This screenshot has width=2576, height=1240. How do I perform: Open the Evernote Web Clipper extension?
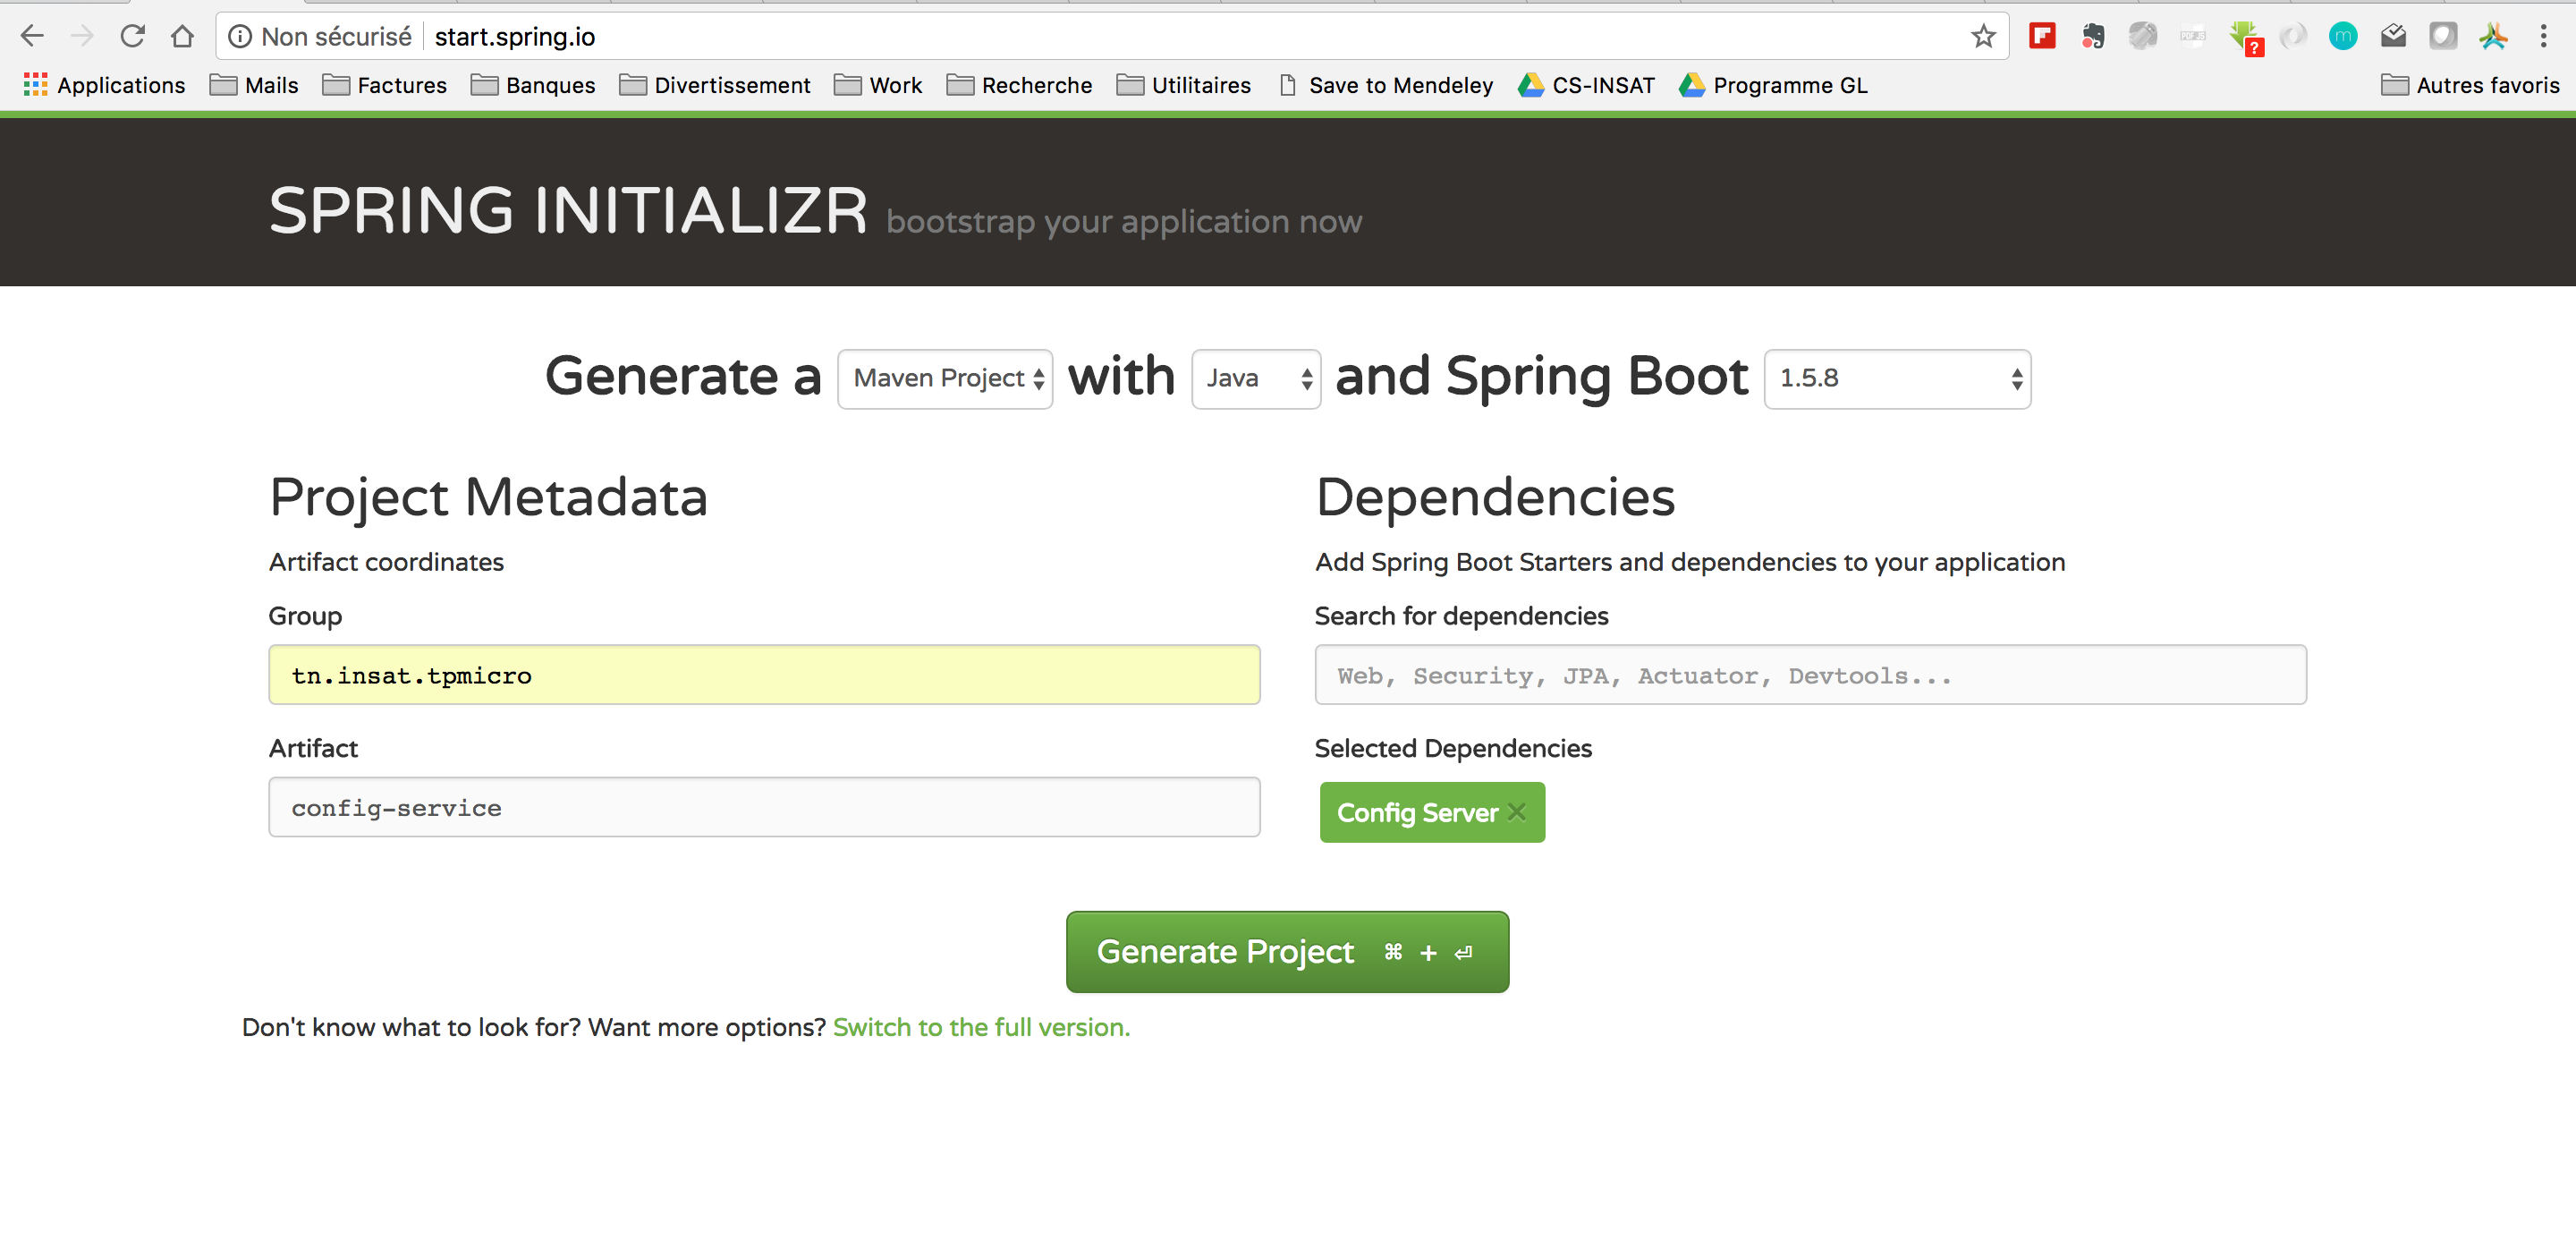click(x=2092, y=37)
